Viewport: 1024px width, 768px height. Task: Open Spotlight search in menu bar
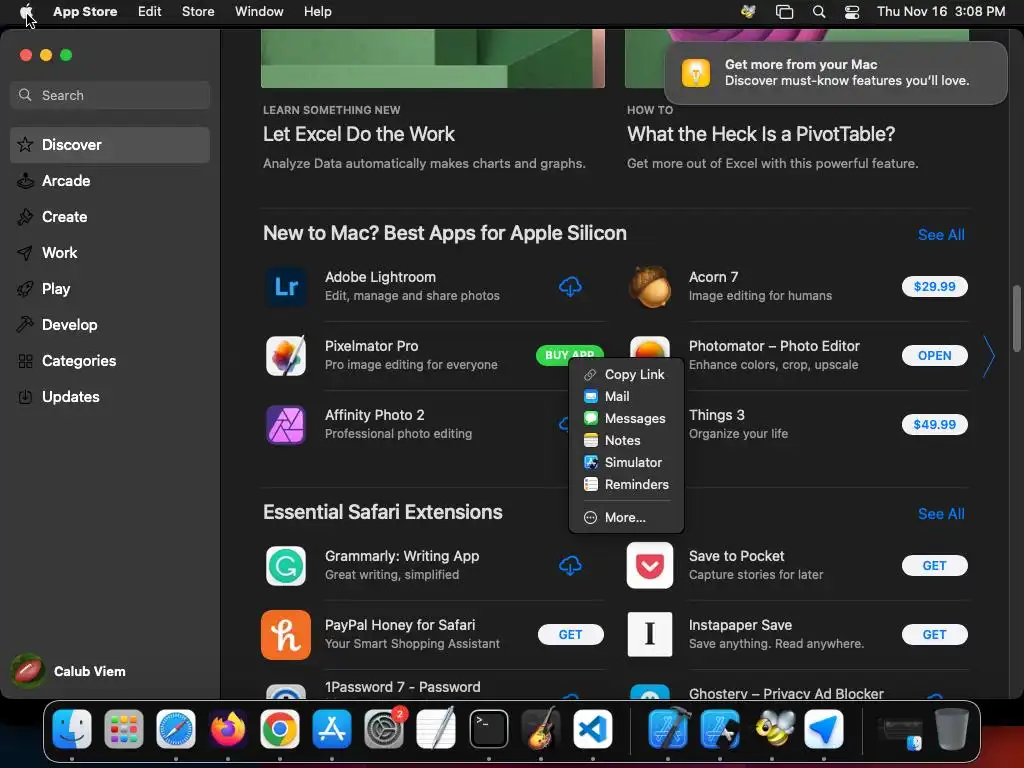[819, 12]
